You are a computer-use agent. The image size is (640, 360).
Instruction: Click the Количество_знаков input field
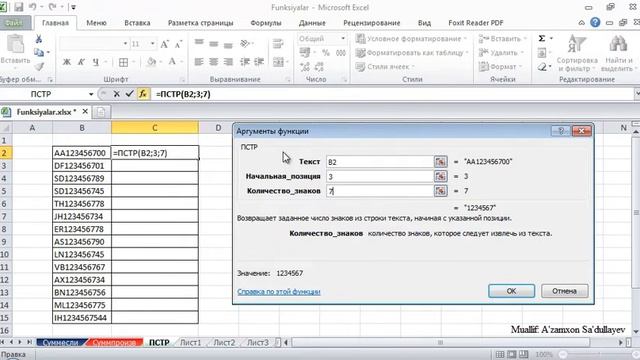click(380, 191)
